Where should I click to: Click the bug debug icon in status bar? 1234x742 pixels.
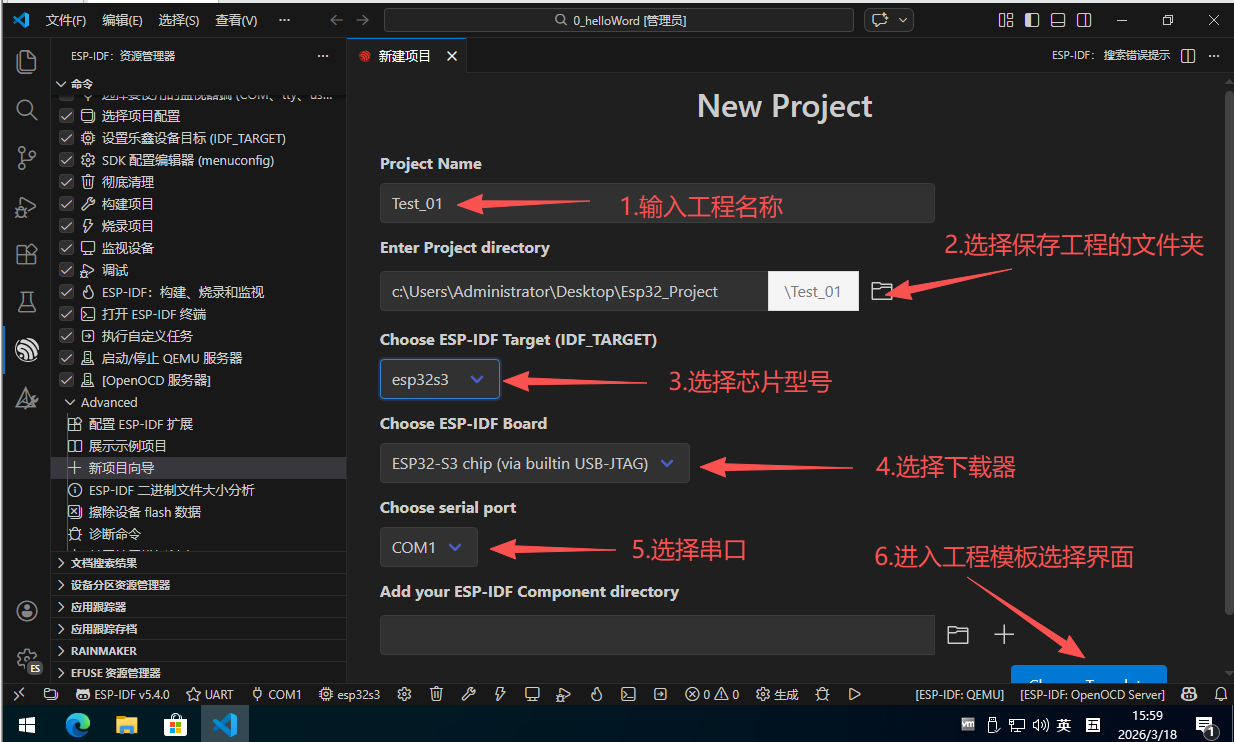(822, 694)
